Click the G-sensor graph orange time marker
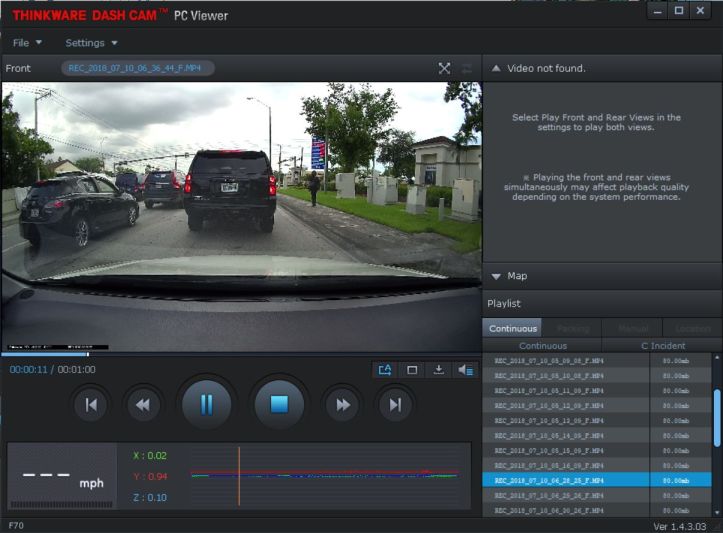Image resolution: width=723 pixels, height=533 pixels. click(x=239, y=476)
